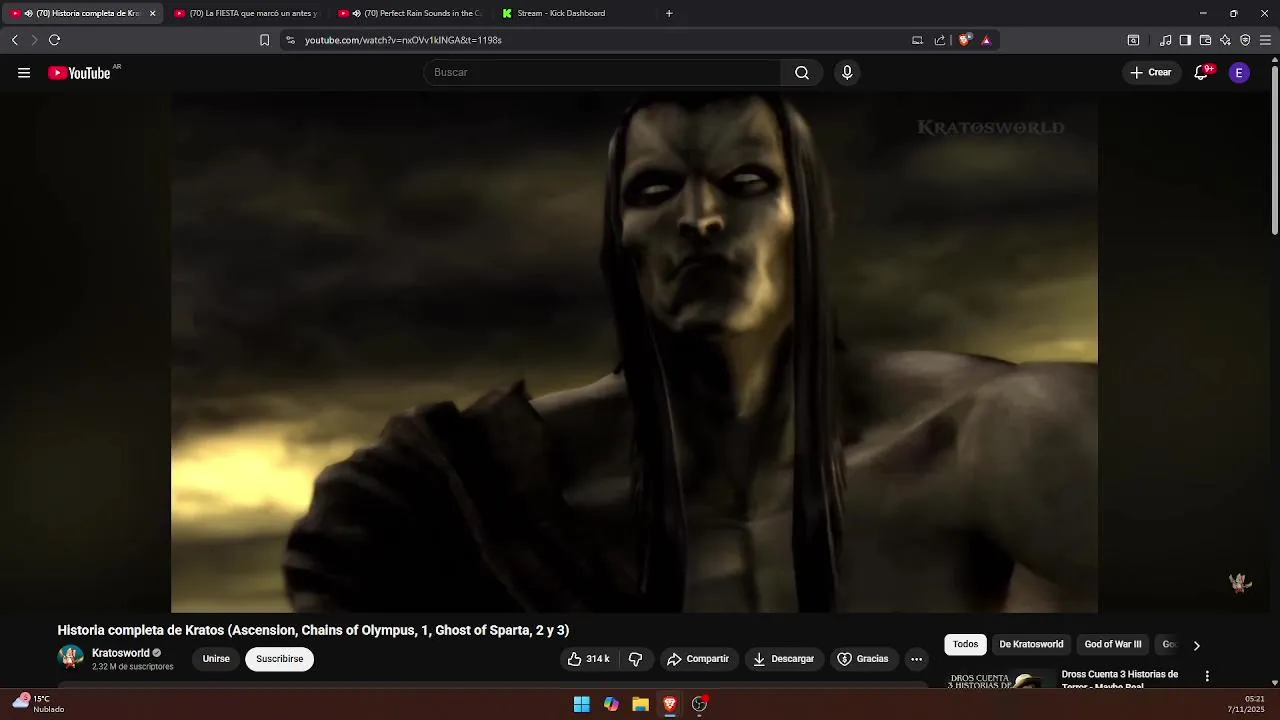The height and width of the screenshot is (720, 1280).
Task: Like the video showing 314 k
Action: tap(588, 659)
